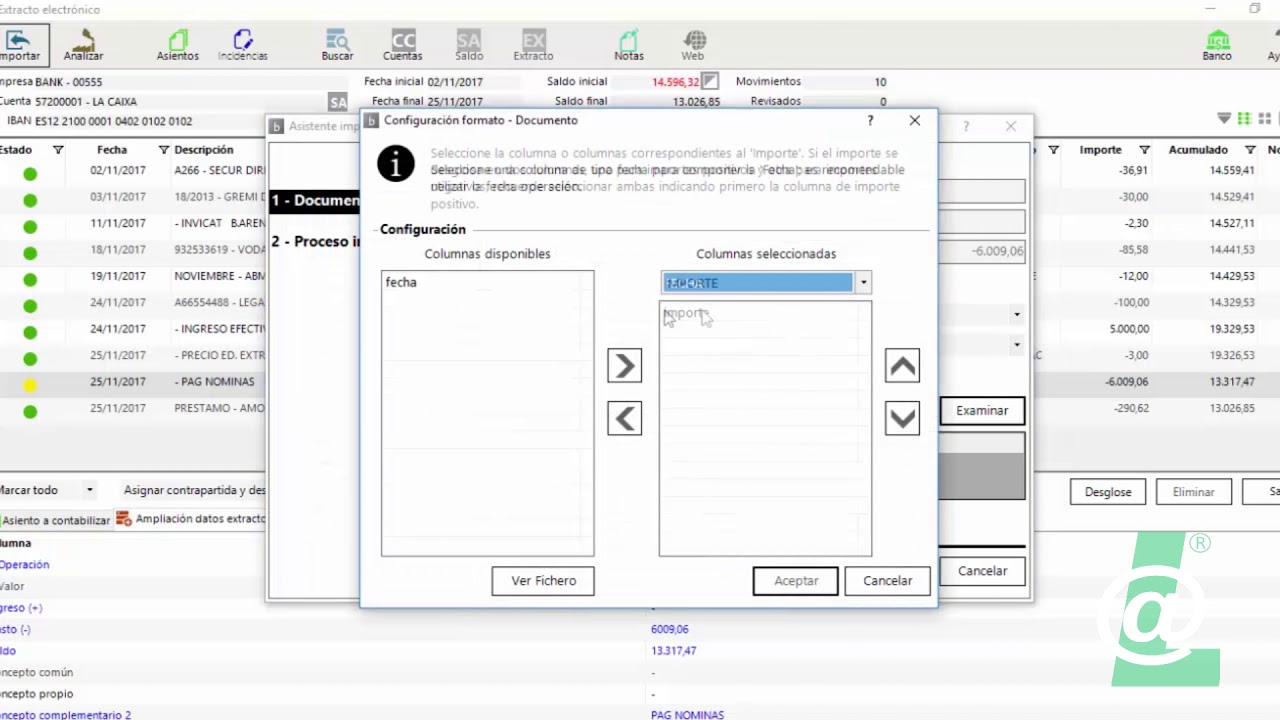Click the Banco toolbar icon
This screenshot has width=1280, height=720.
(1217, 45)
